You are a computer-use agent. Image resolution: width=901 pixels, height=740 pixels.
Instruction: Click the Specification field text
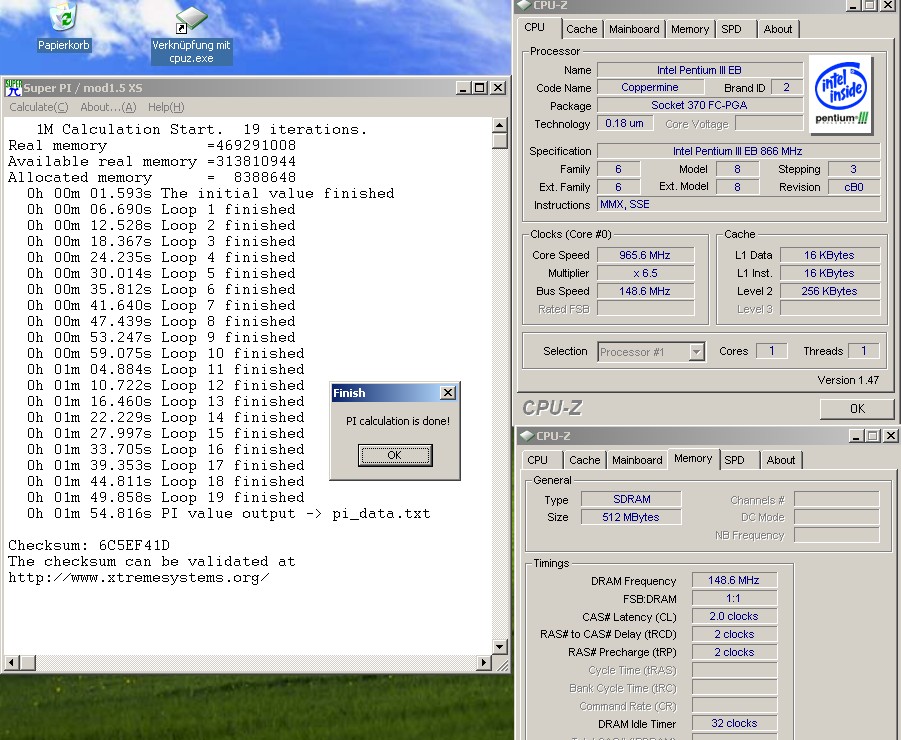738,151
